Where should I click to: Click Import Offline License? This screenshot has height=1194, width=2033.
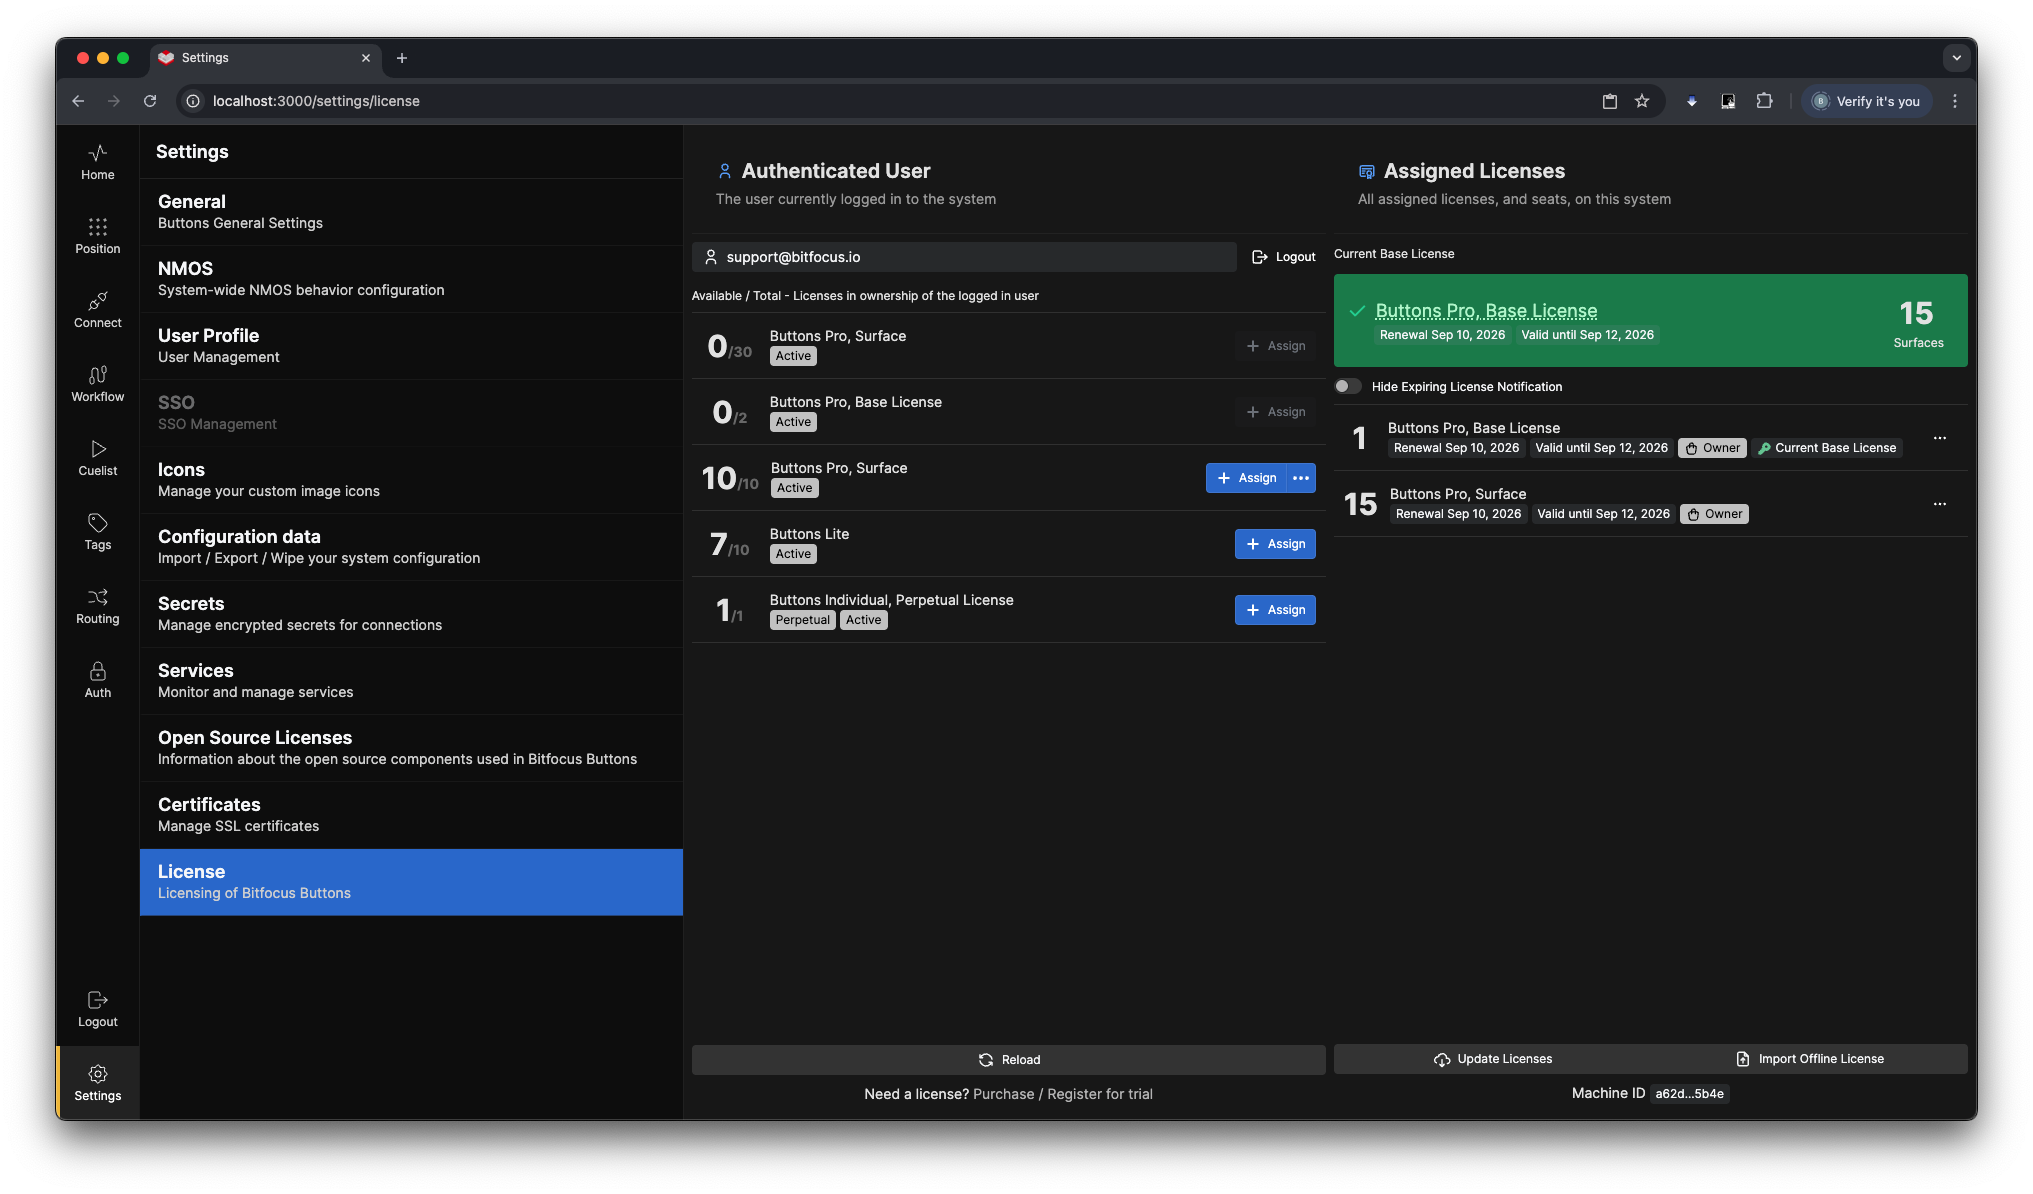point(1809,1059)
